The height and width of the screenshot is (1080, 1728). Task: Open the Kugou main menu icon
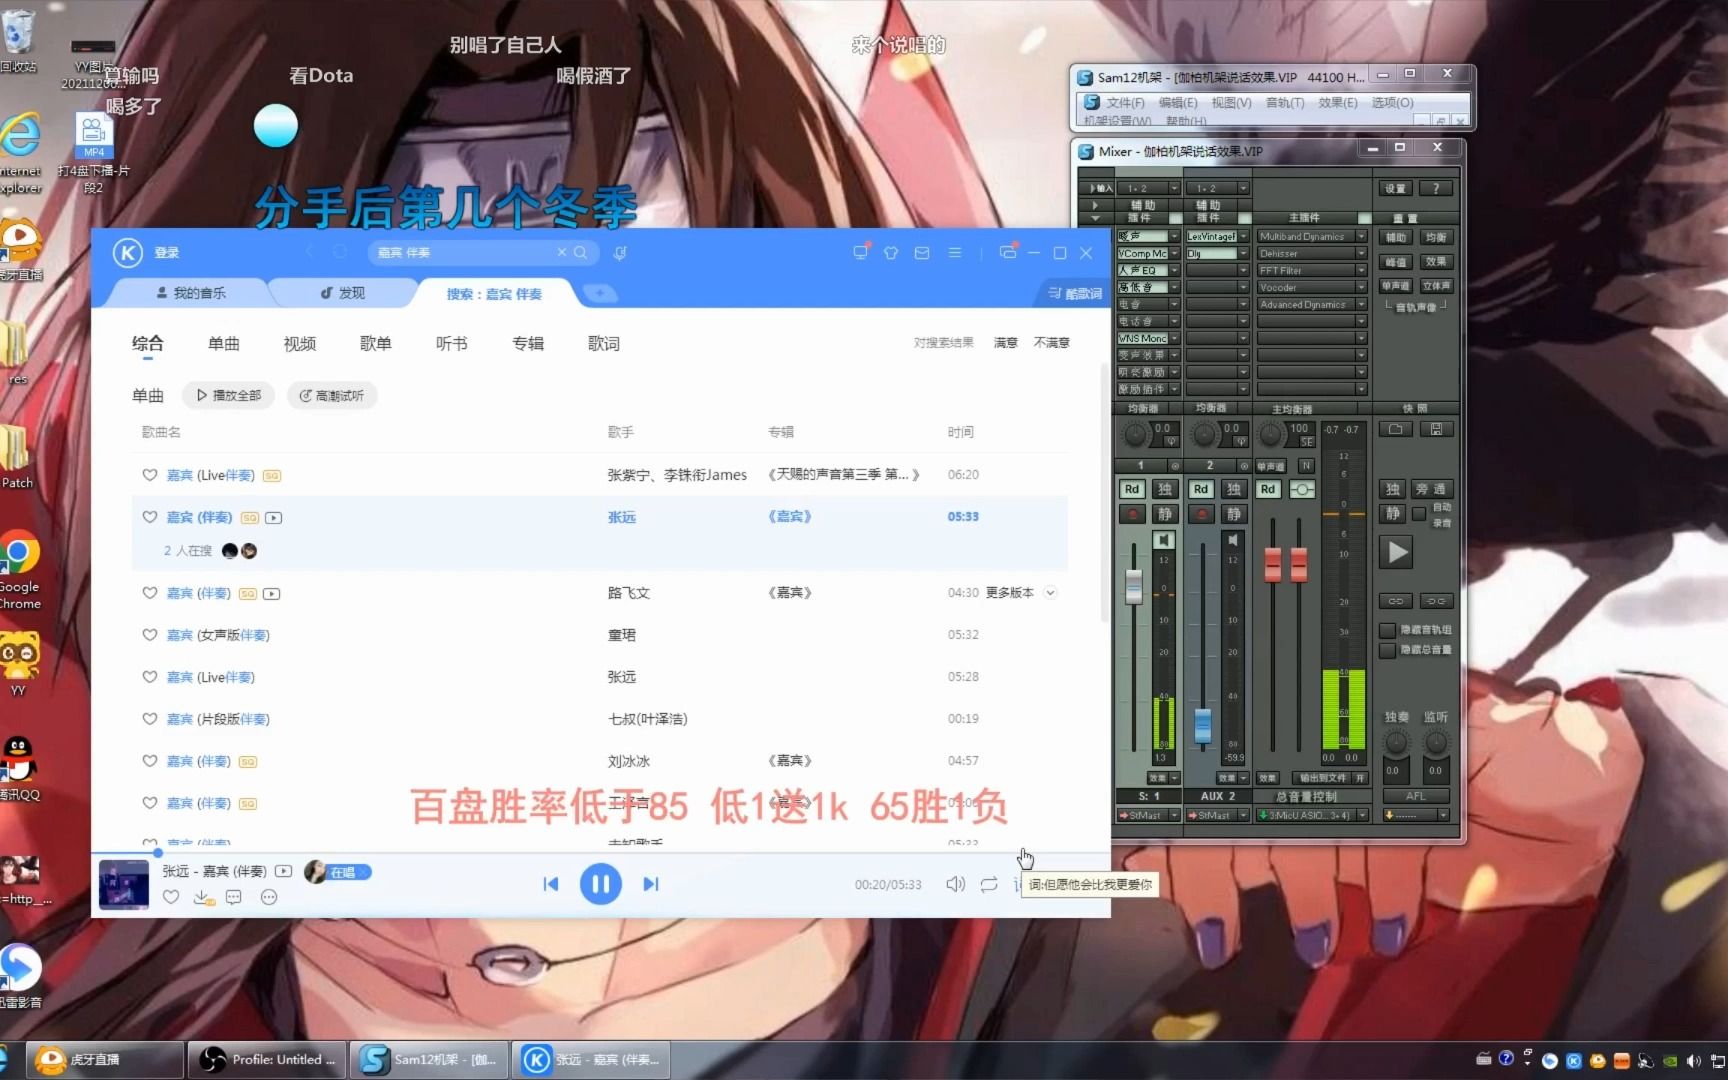pyautogui.click(x=955, y=253)
